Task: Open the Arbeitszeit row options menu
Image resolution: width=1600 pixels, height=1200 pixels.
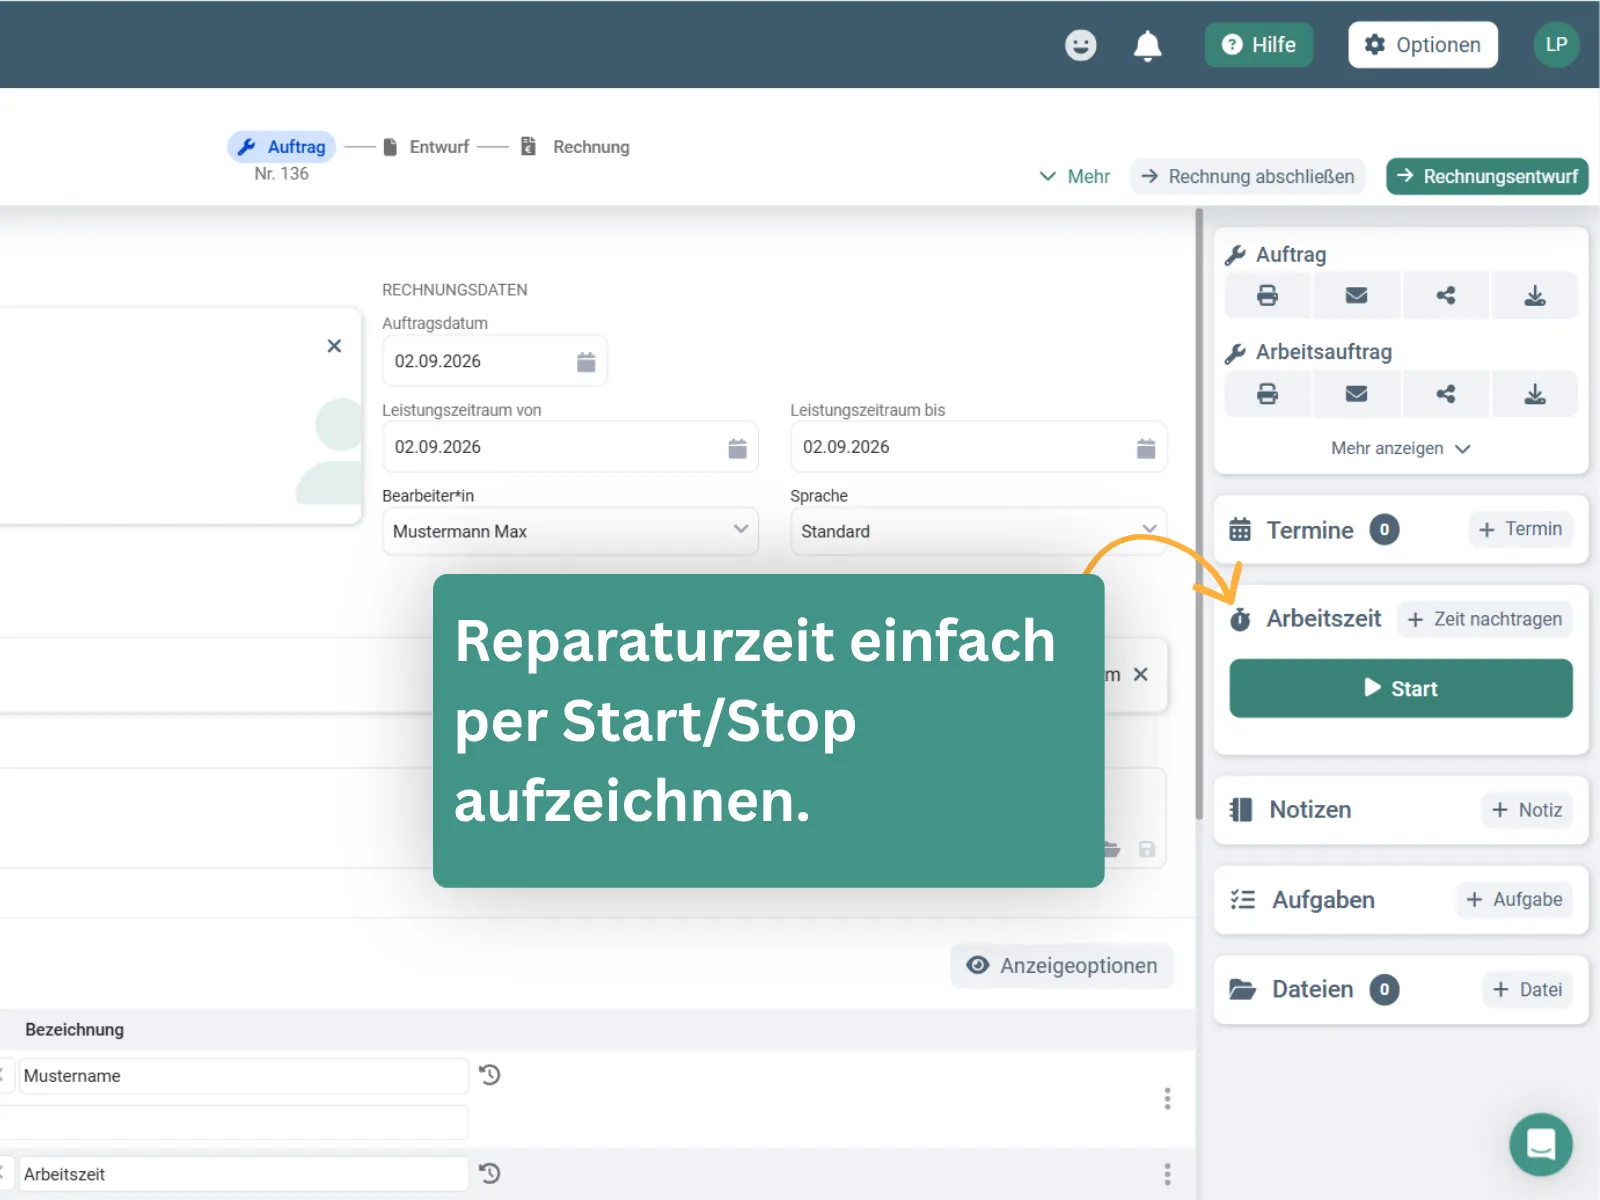Action: click(x=1167, y=1174)
